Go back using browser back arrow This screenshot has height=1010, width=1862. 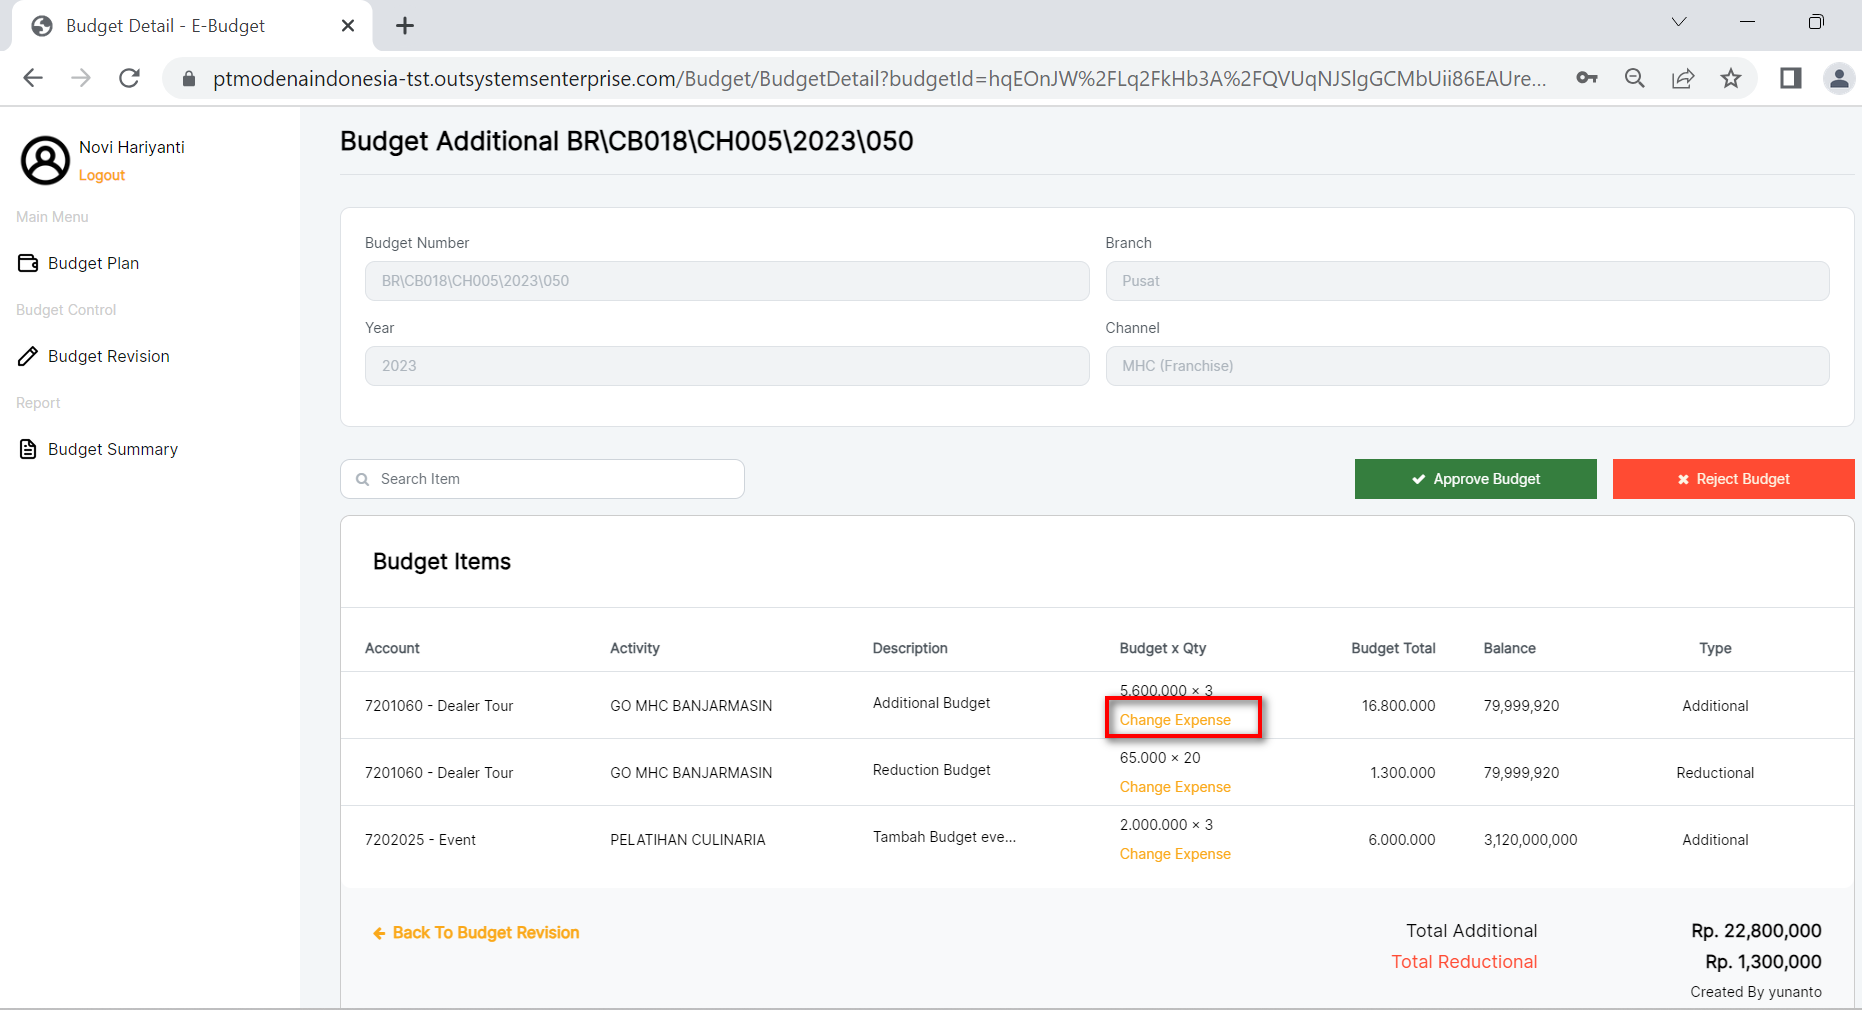(33, 78)
